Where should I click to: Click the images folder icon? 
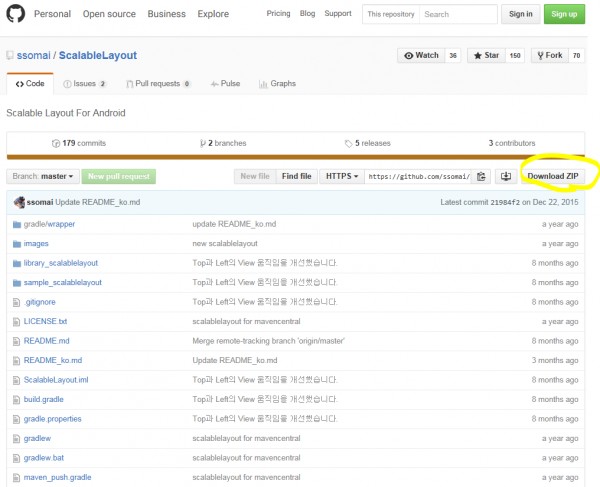tap(16, 244)
